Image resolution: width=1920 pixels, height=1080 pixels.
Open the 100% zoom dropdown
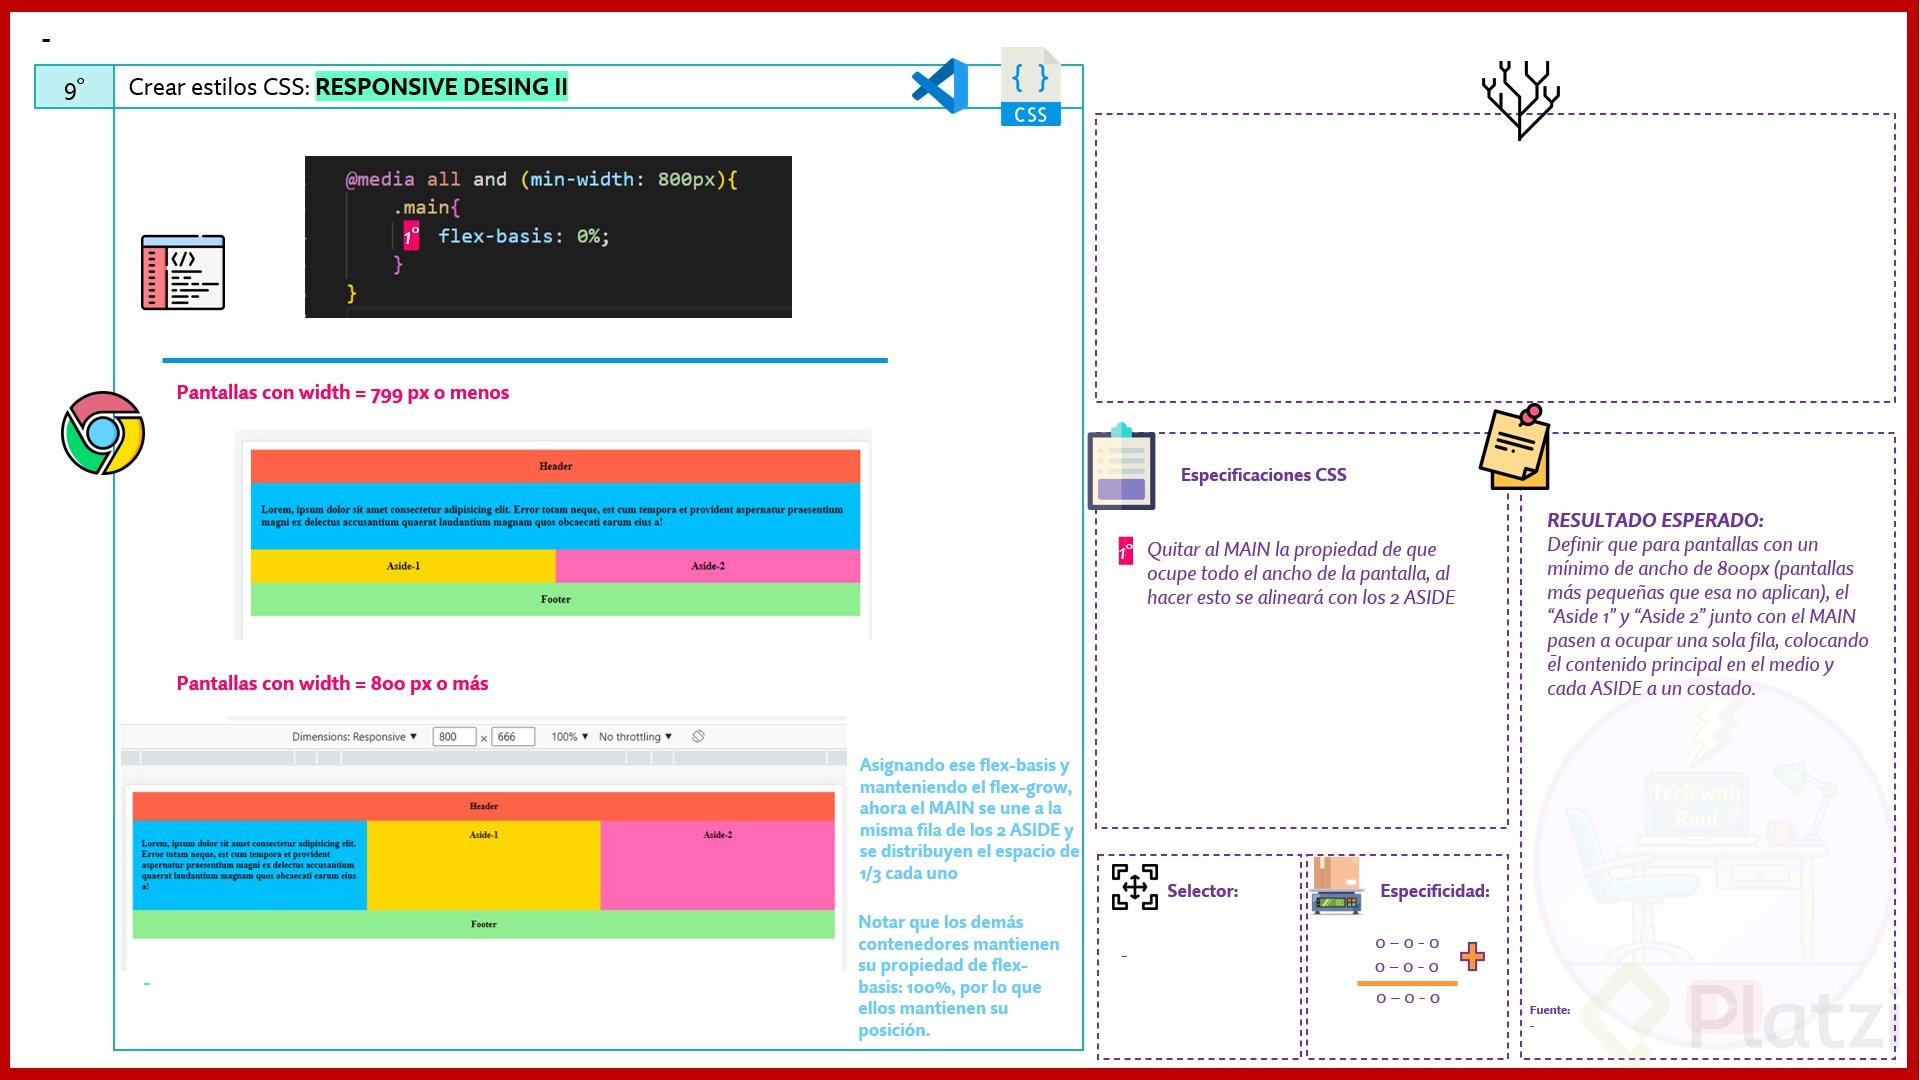569,737
